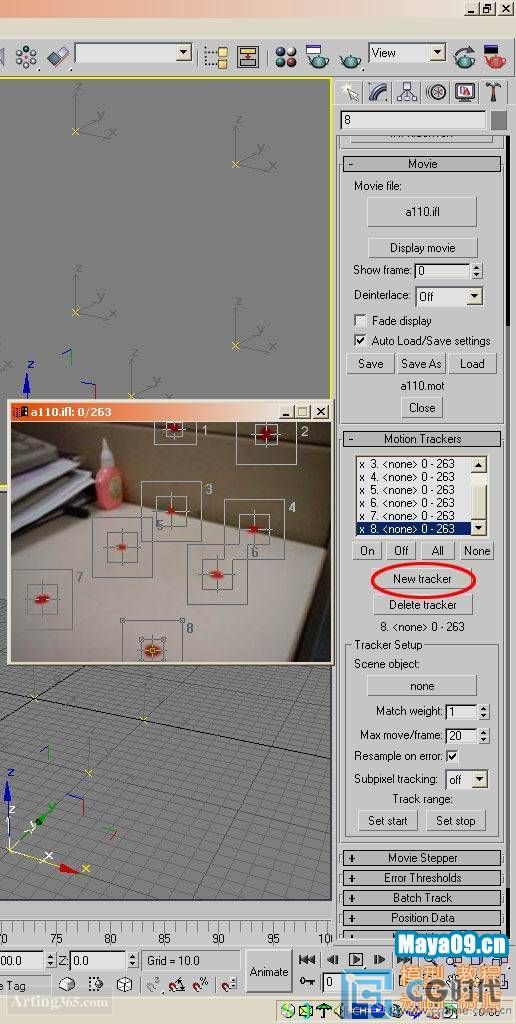Open ActiveShade floater red teapot icon

click(x=494, y=56)
